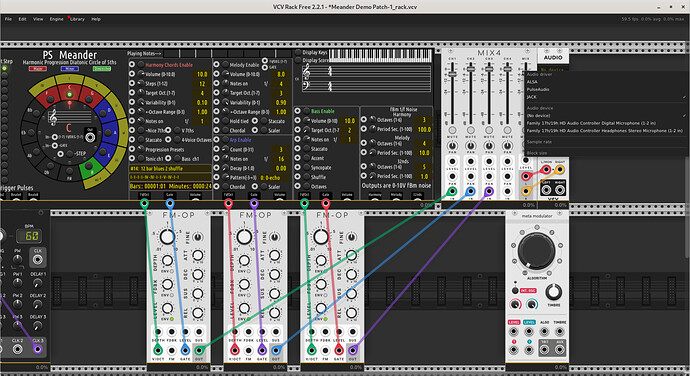
Task: Click Harmony Steps (1-12) knob
Action: point(141,83)
